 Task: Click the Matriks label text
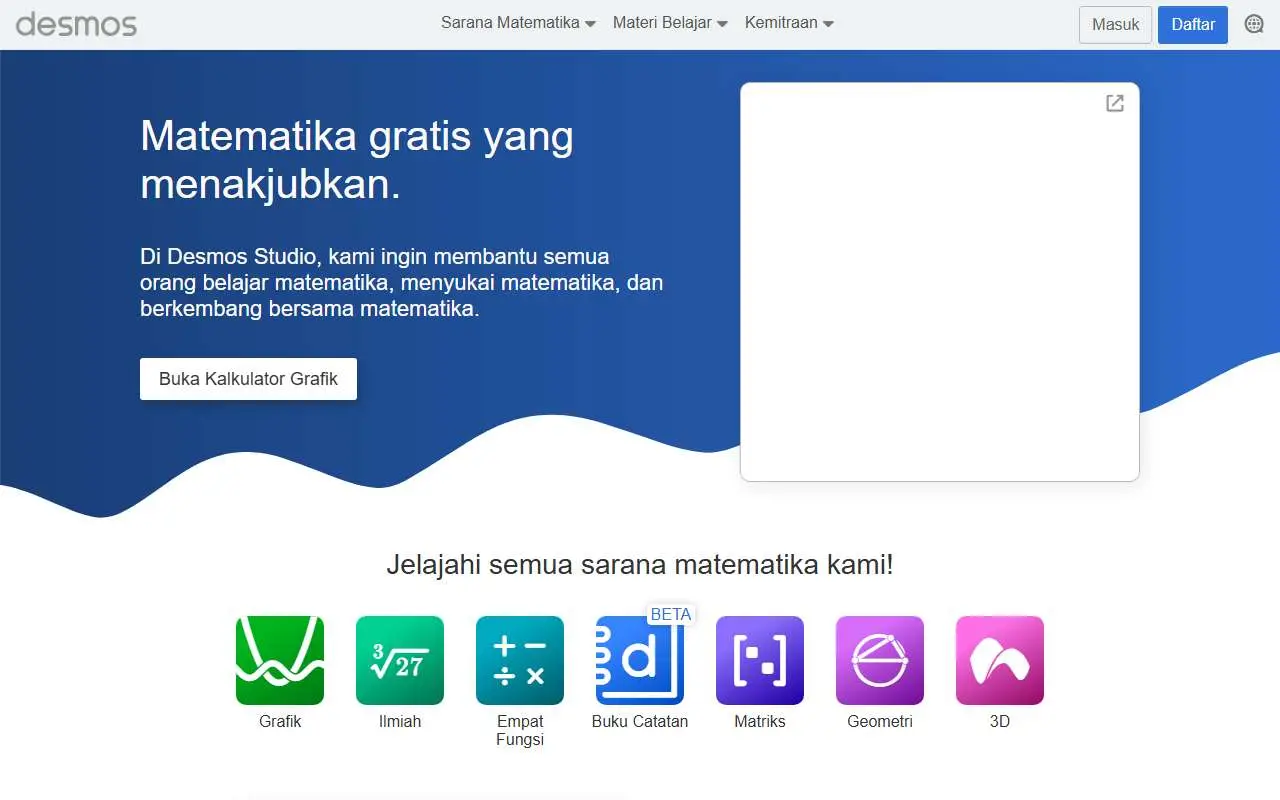pos(760,721)
